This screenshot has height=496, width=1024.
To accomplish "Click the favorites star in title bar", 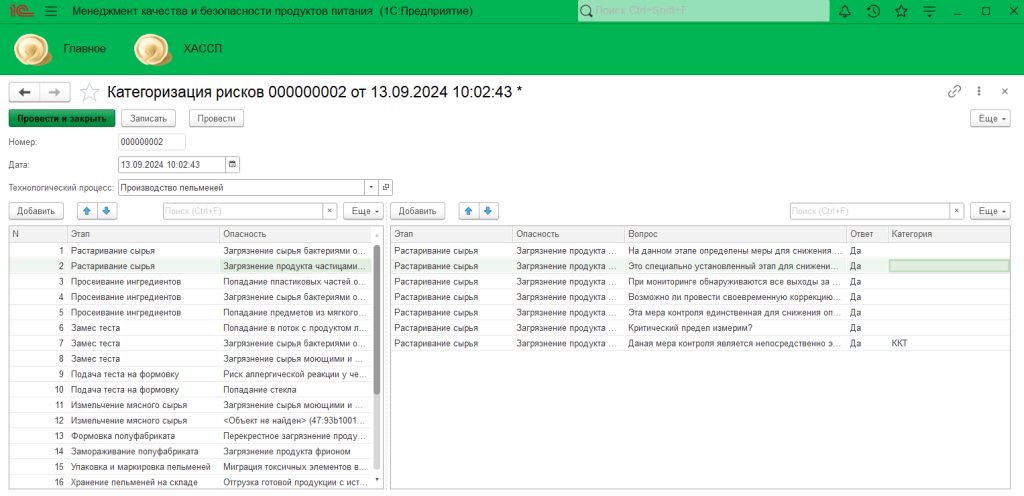I will (901, 11).
